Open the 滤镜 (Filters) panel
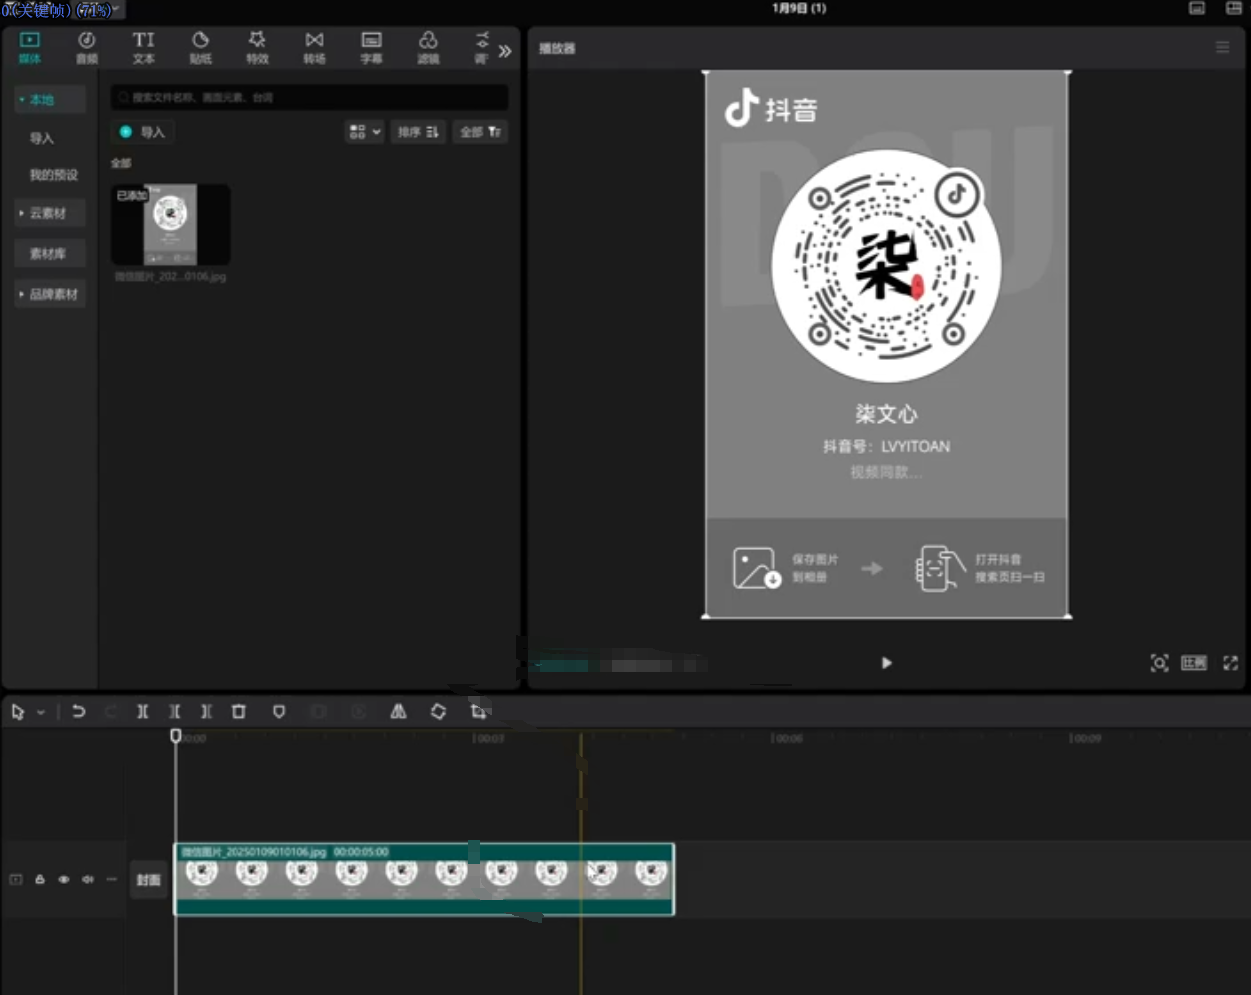The image size is (1251, 995). (x=428, y=47)
